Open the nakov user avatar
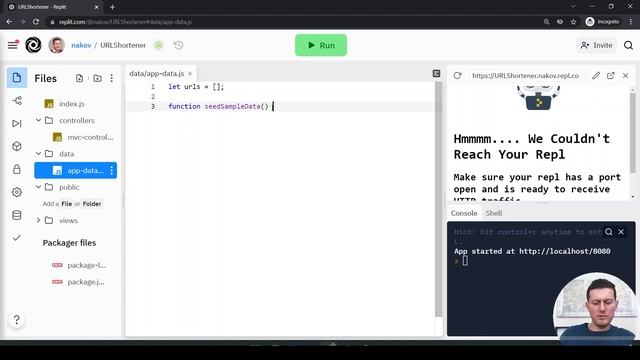640x360 pixels. point(56,45)
